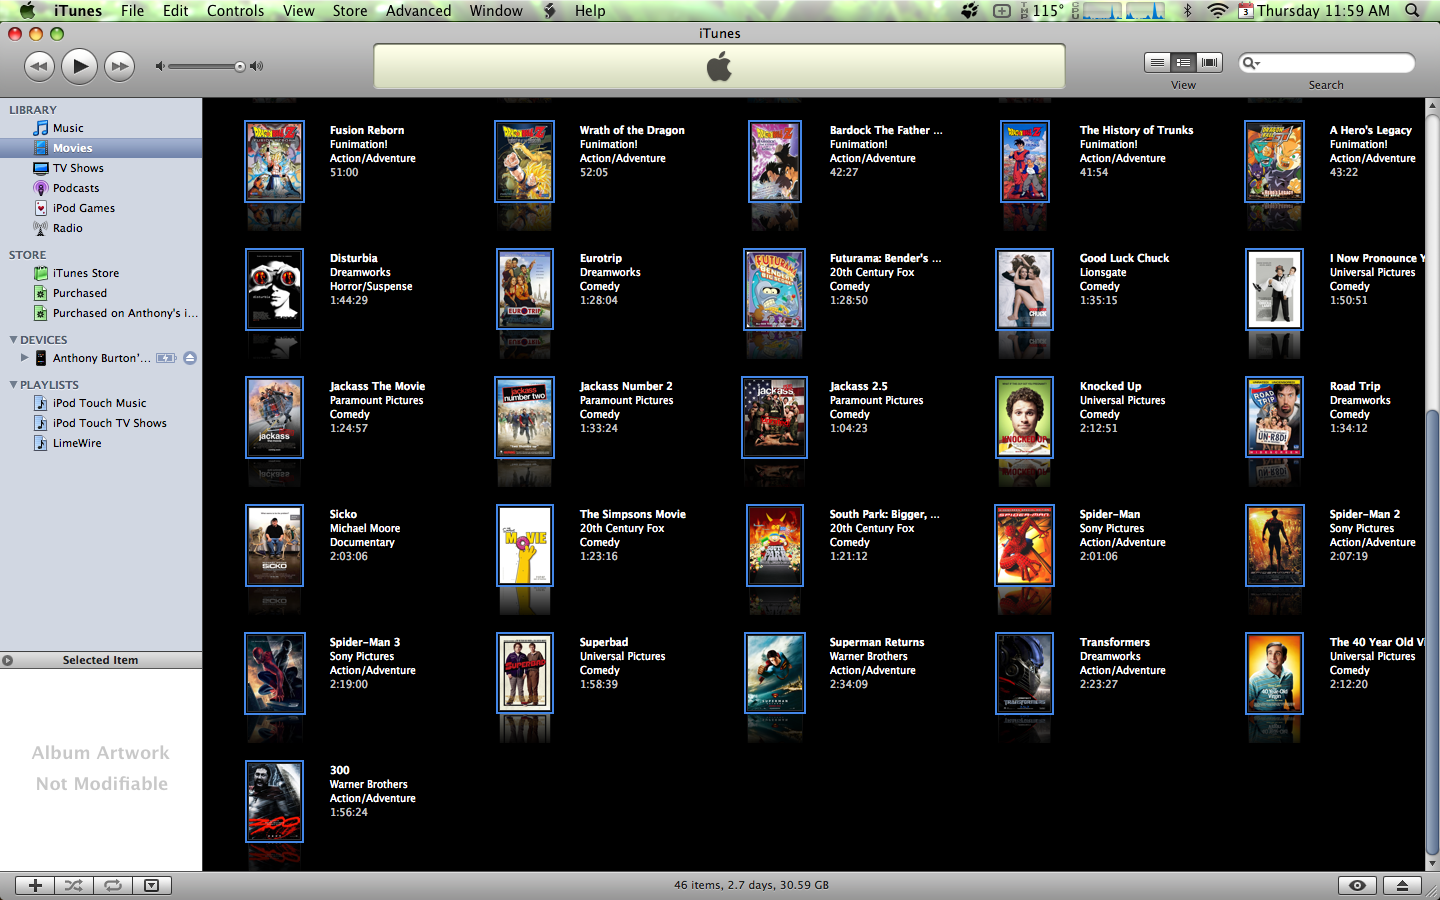Open the Edit menu
This screenshot has width=1440, height=900.
176,11
